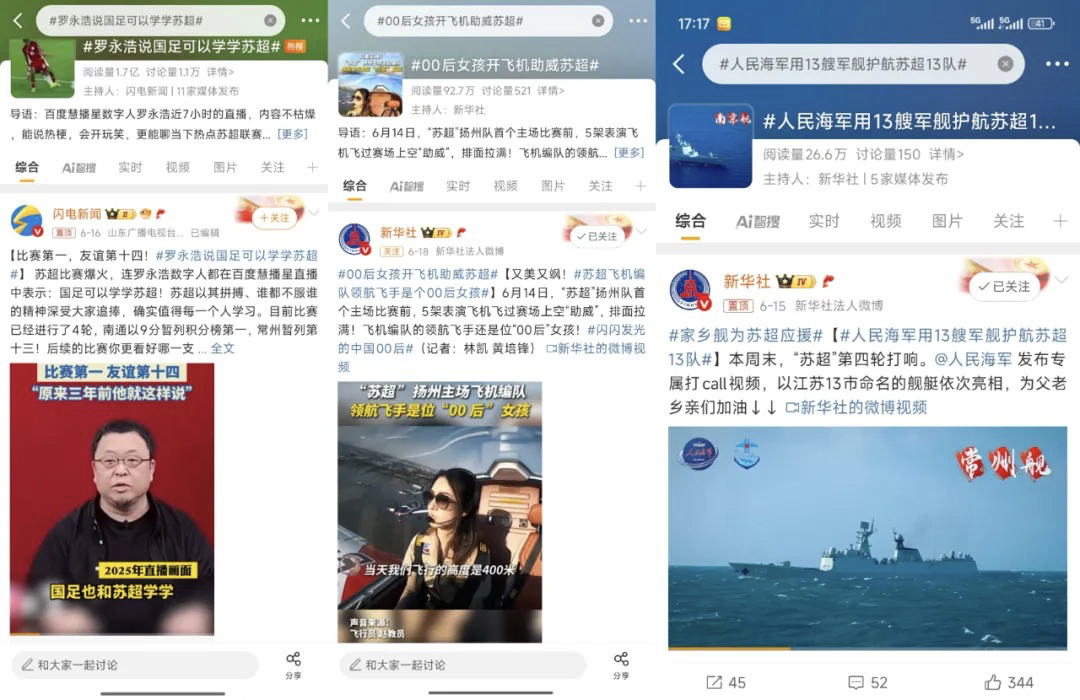Open three-dot menu in the navy topic panel
This screenshot has width=1080, height=700.
click(1057, 64)
